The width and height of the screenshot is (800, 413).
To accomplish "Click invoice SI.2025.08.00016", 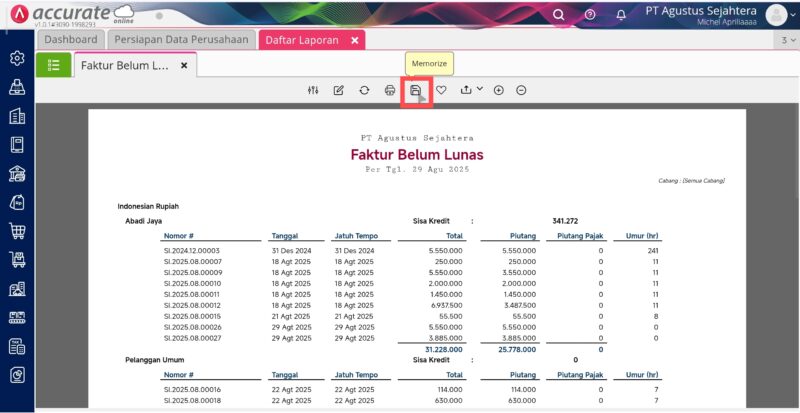I will 193,390.
